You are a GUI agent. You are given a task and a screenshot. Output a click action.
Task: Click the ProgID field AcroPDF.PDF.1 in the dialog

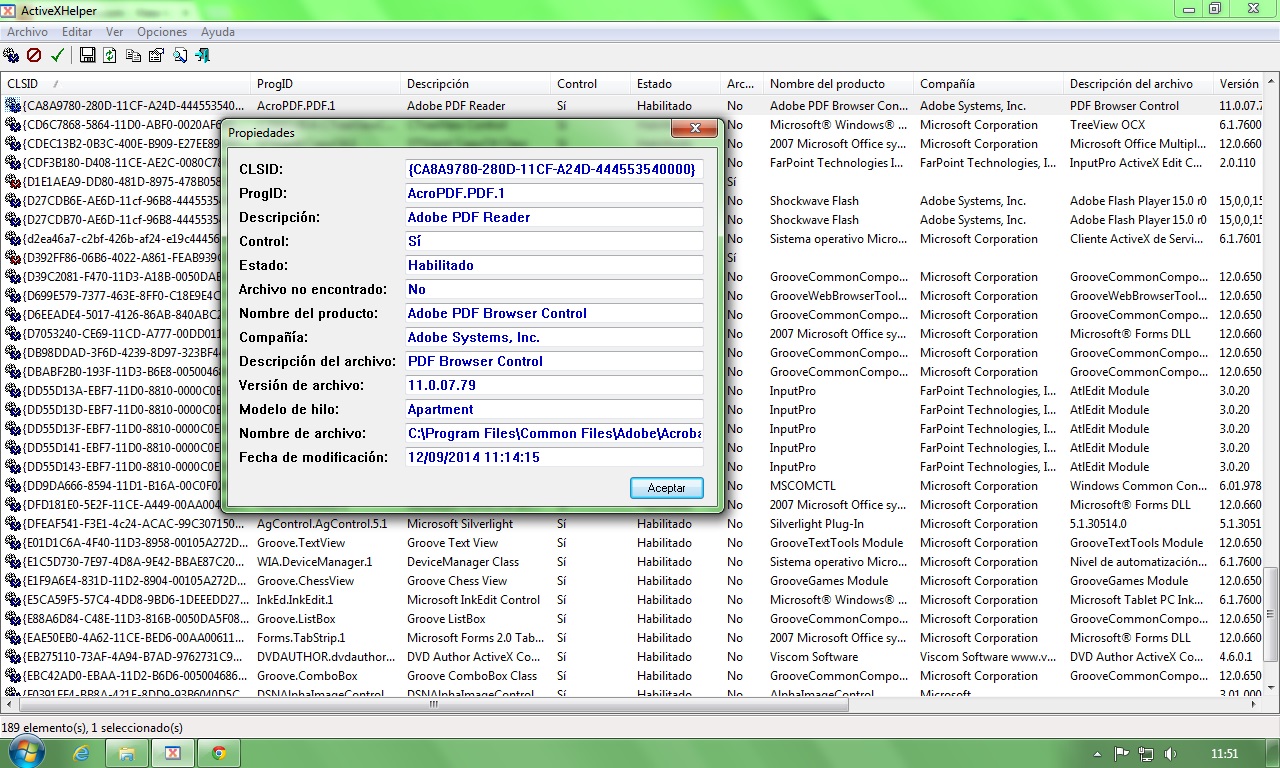click(553, 193)
